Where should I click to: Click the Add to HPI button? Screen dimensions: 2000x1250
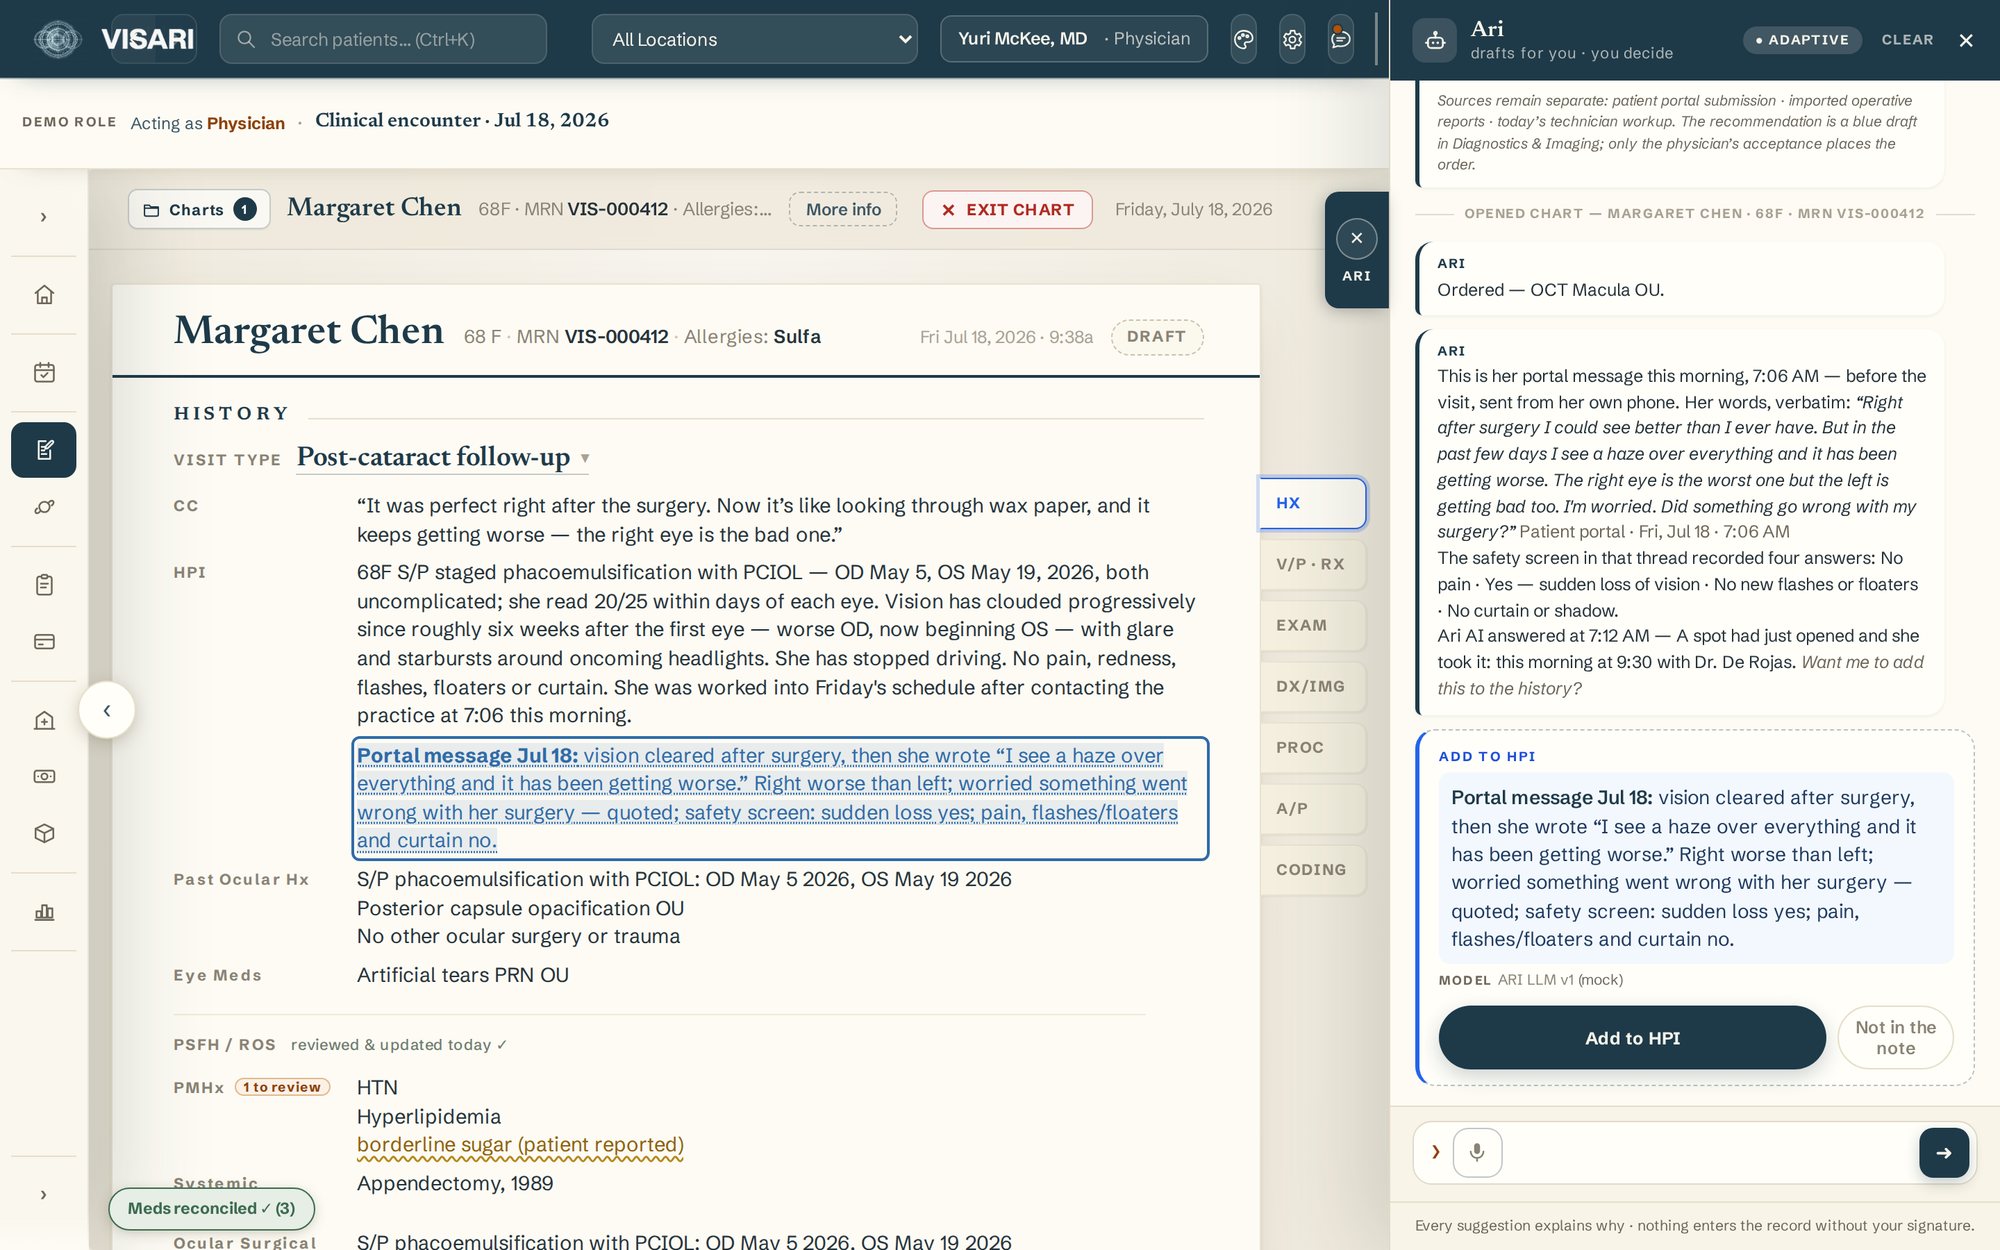click(1632, 1038)
